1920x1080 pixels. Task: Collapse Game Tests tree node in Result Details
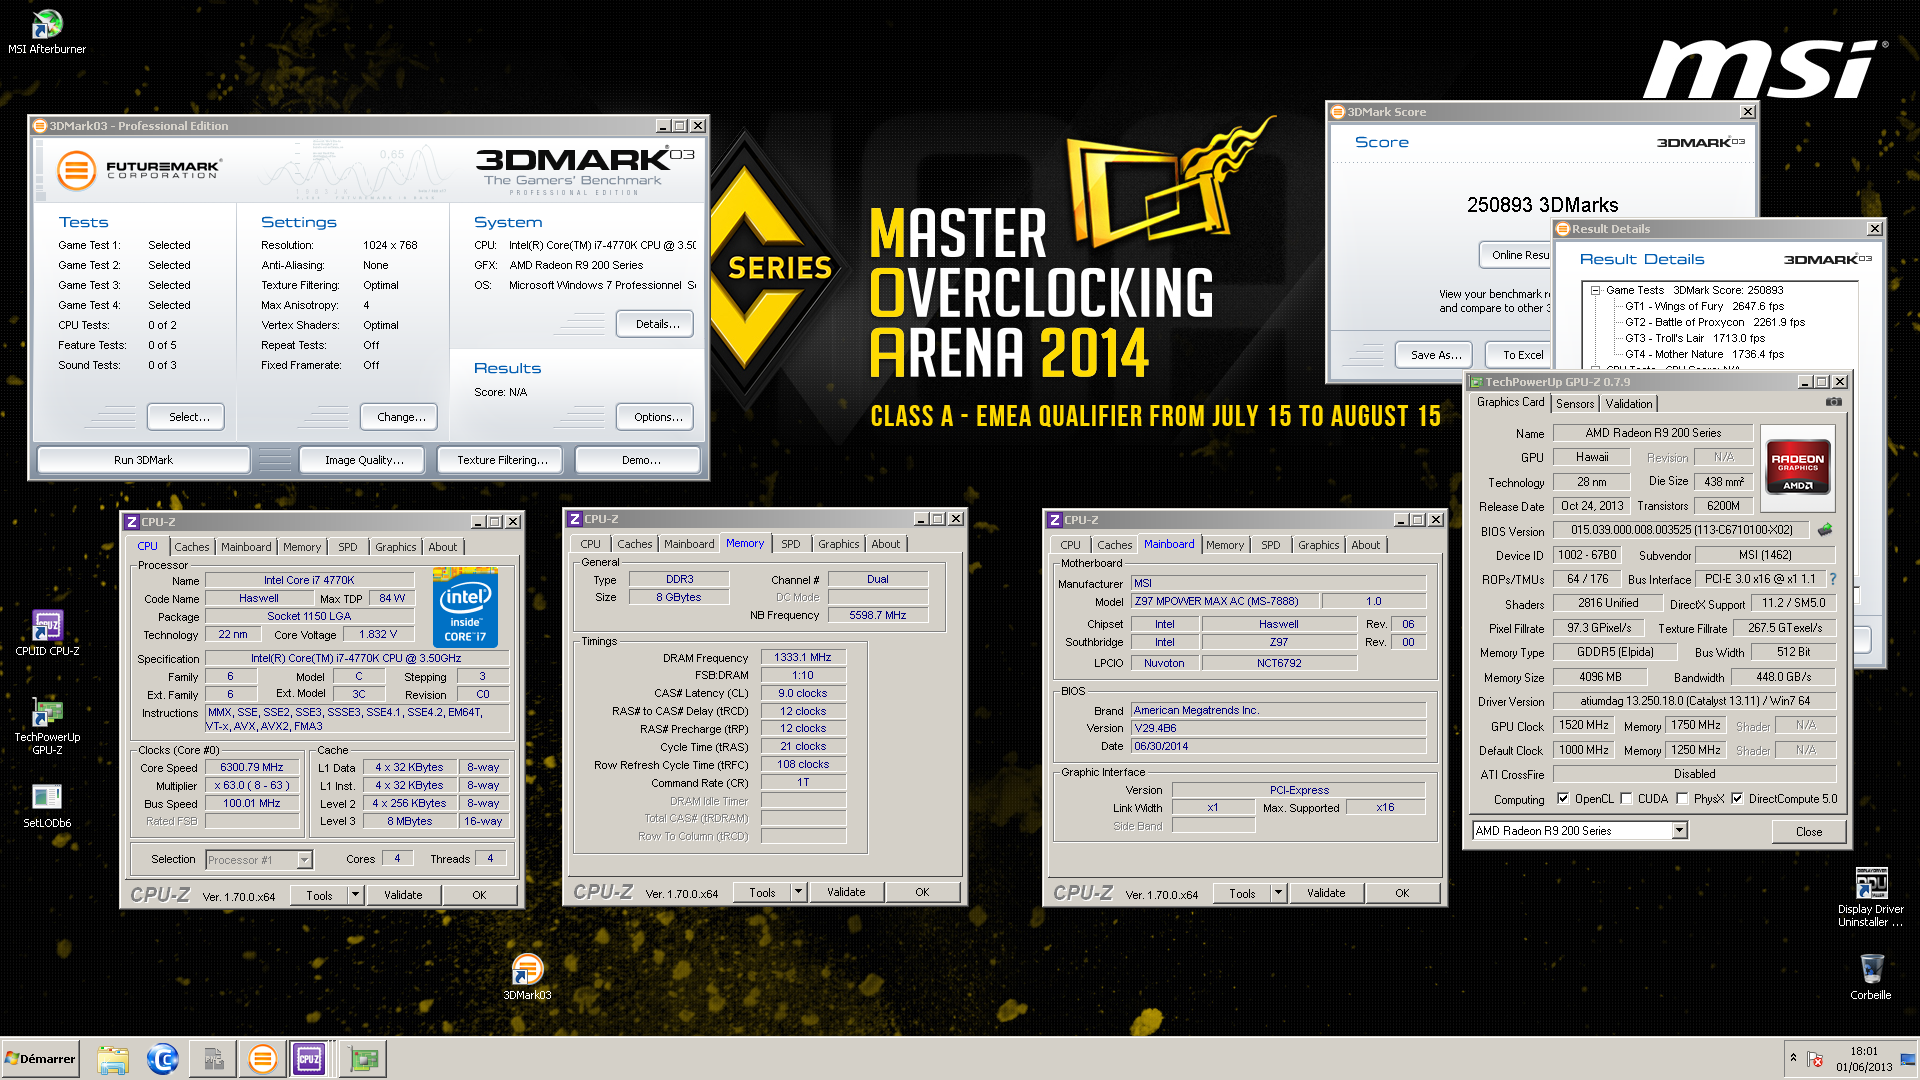1596,290
